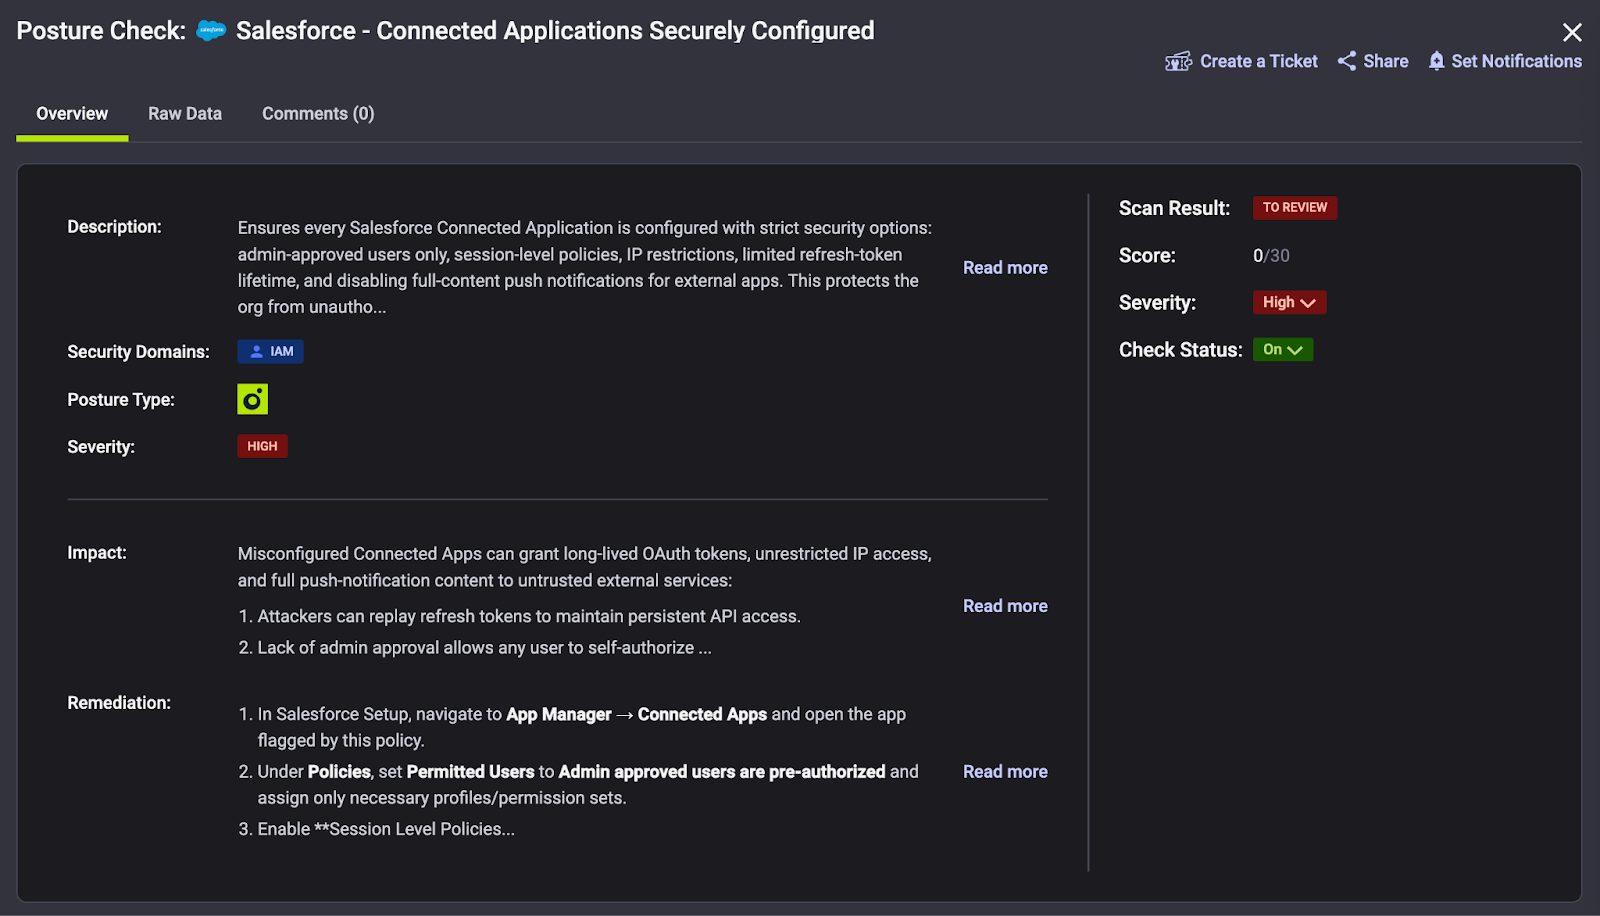Click the TO REVIEW scan result badge
Viewport: 1600px width, 916px height.
click(x=1295, y=207)
